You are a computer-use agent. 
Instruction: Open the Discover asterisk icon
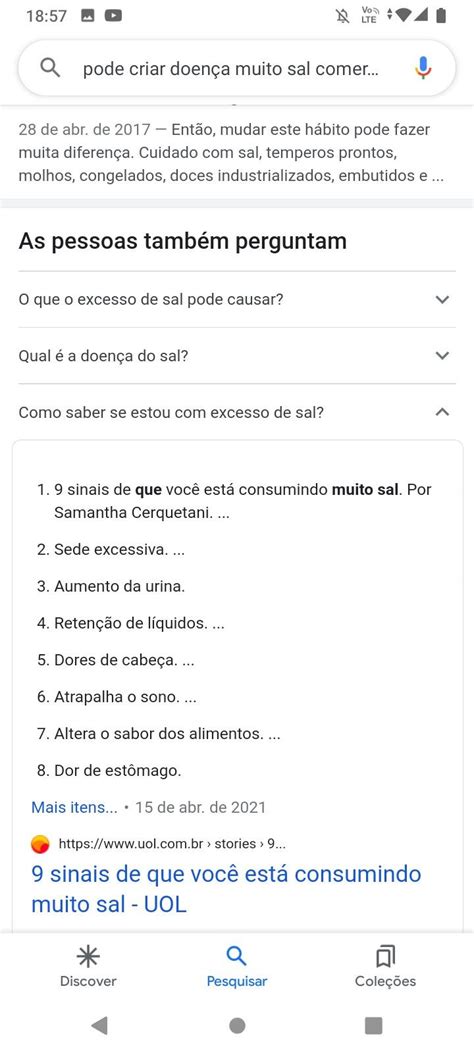(x=88, y=956)
